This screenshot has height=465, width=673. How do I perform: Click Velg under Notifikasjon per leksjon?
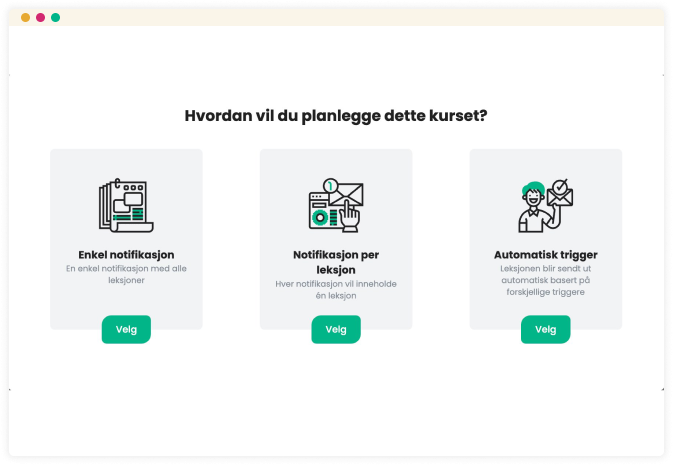click(x=336, y=329)
